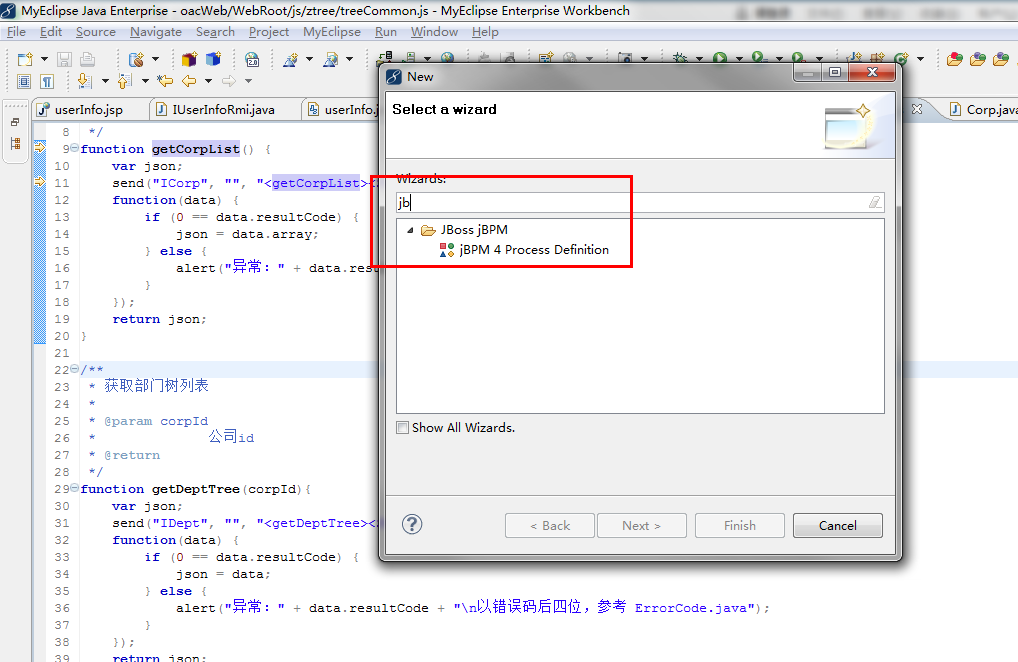1018x662 pixels.
Task: Click the Previous Annotation up-arrow icon
Action: click(x=125, y=81)
